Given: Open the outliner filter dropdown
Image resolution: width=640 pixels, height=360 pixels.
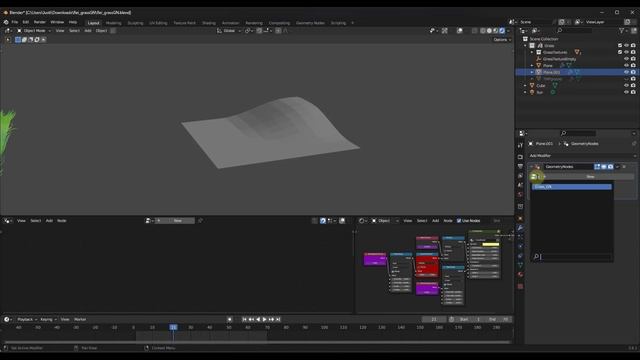Looking at the screenshot, I should click(x=622, y=31).
